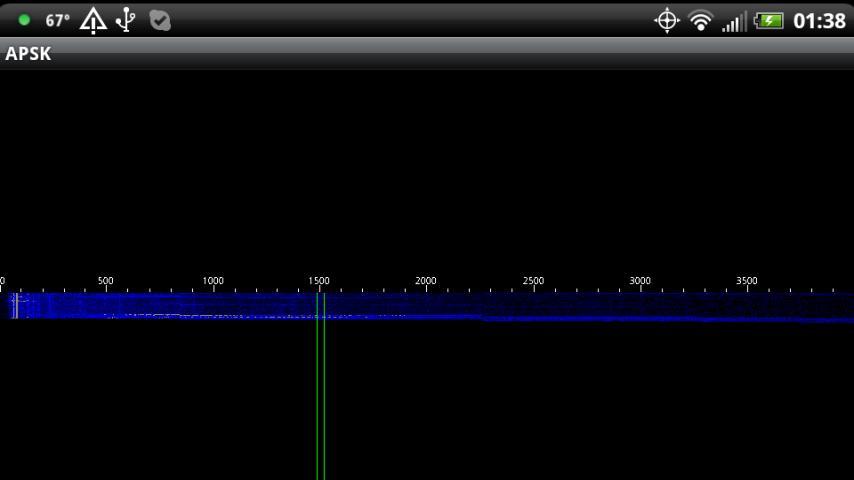Tap the Wi-Fi signal icon
This screenshot has width=854, height=480.
pos(700,20)
